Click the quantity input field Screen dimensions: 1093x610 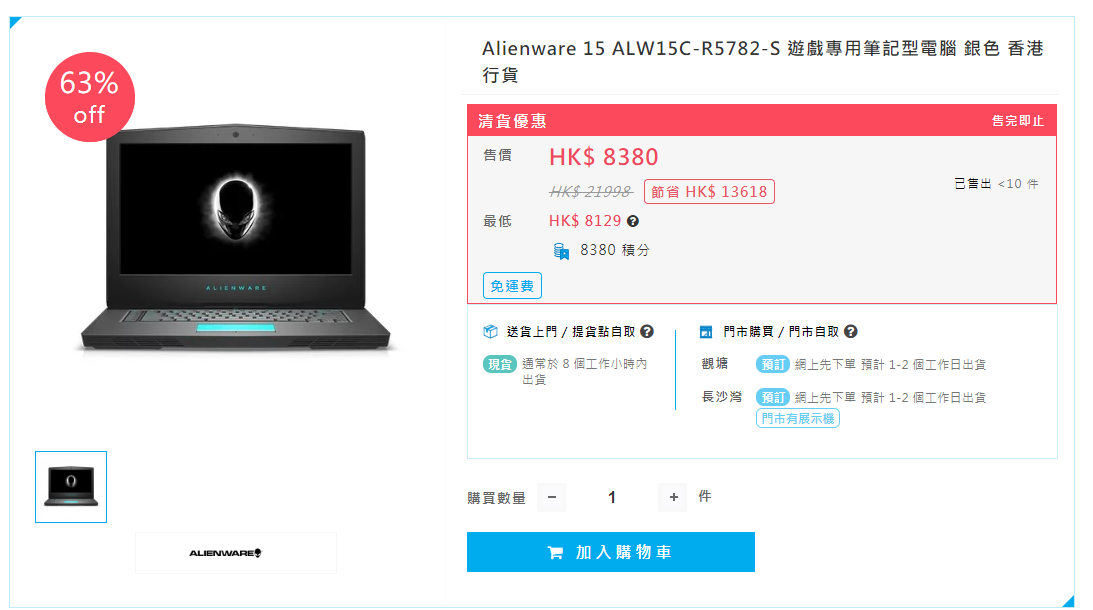pyautogui.click(x=612, y=497)
